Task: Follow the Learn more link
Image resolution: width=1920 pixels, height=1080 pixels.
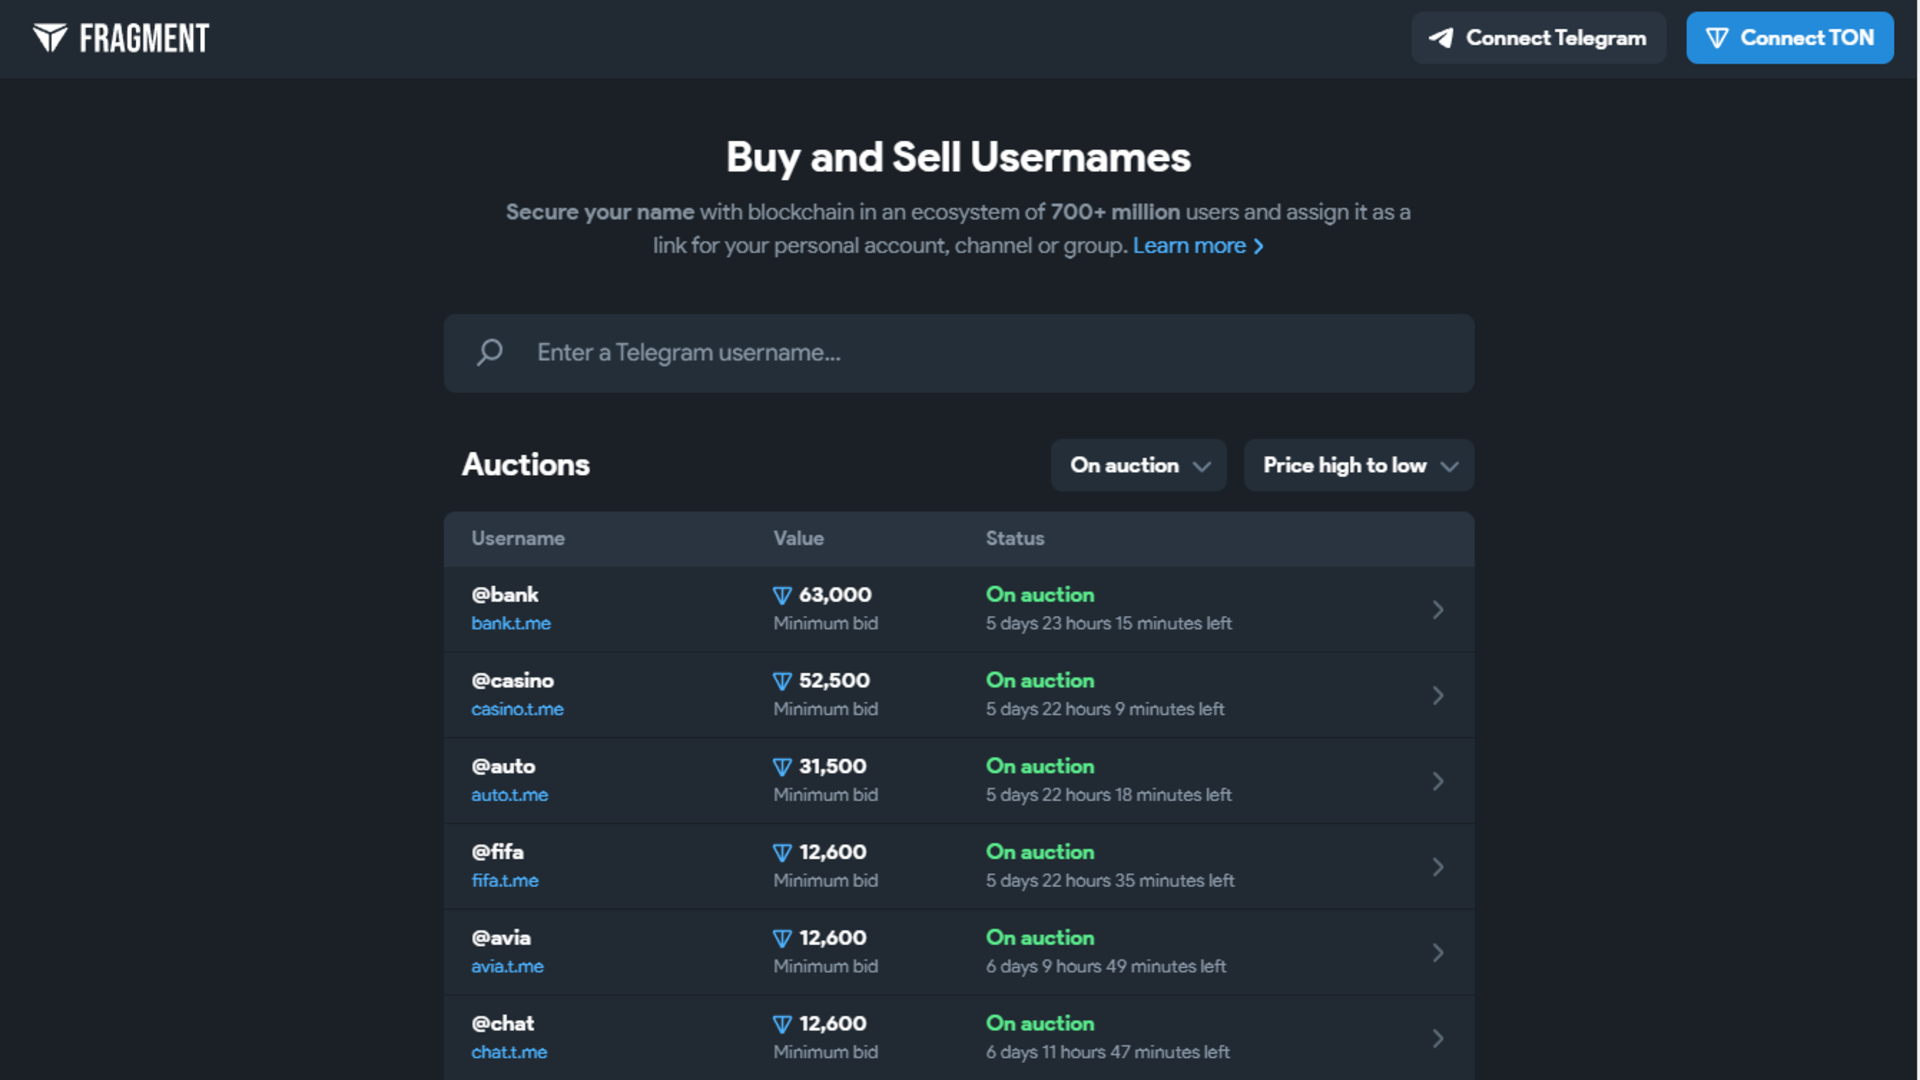Action: (x=1197, y=246)
